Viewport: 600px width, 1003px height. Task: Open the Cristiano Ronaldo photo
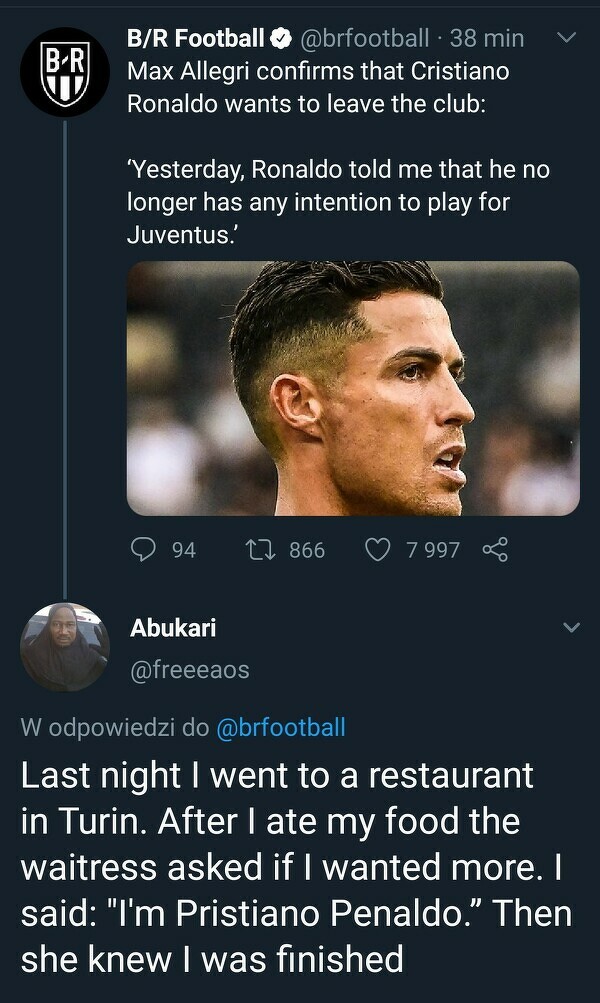point(353,388)
